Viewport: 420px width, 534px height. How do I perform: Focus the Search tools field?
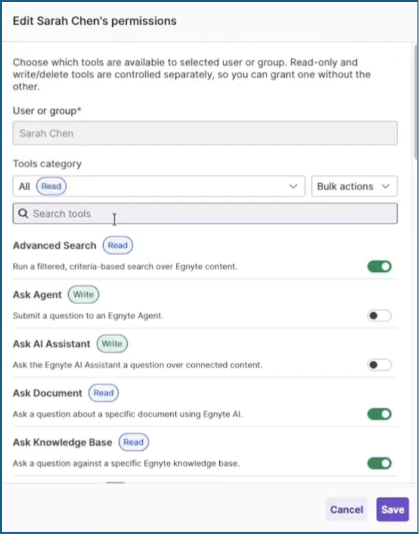click(205, 214)
